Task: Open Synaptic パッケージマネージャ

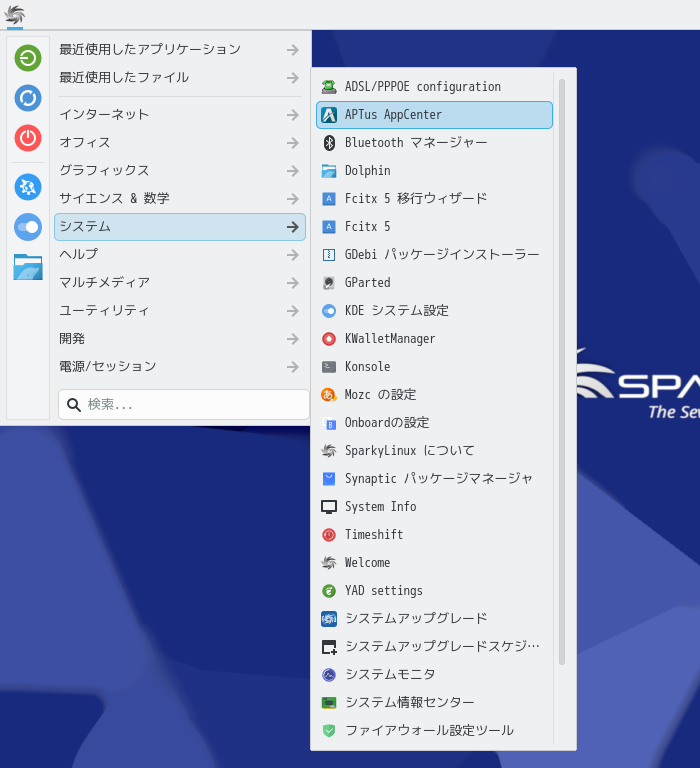Action: pyautogui.click(x=438, y=479)
